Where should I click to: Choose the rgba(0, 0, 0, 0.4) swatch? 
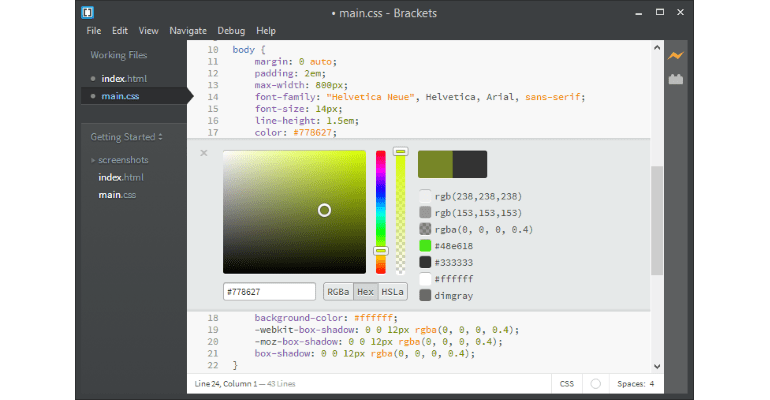coord(426,229)
